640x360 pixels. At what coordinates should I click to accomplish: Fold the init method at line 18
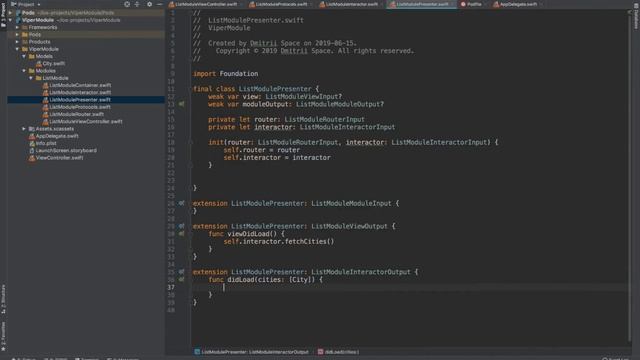pos(190,142)
